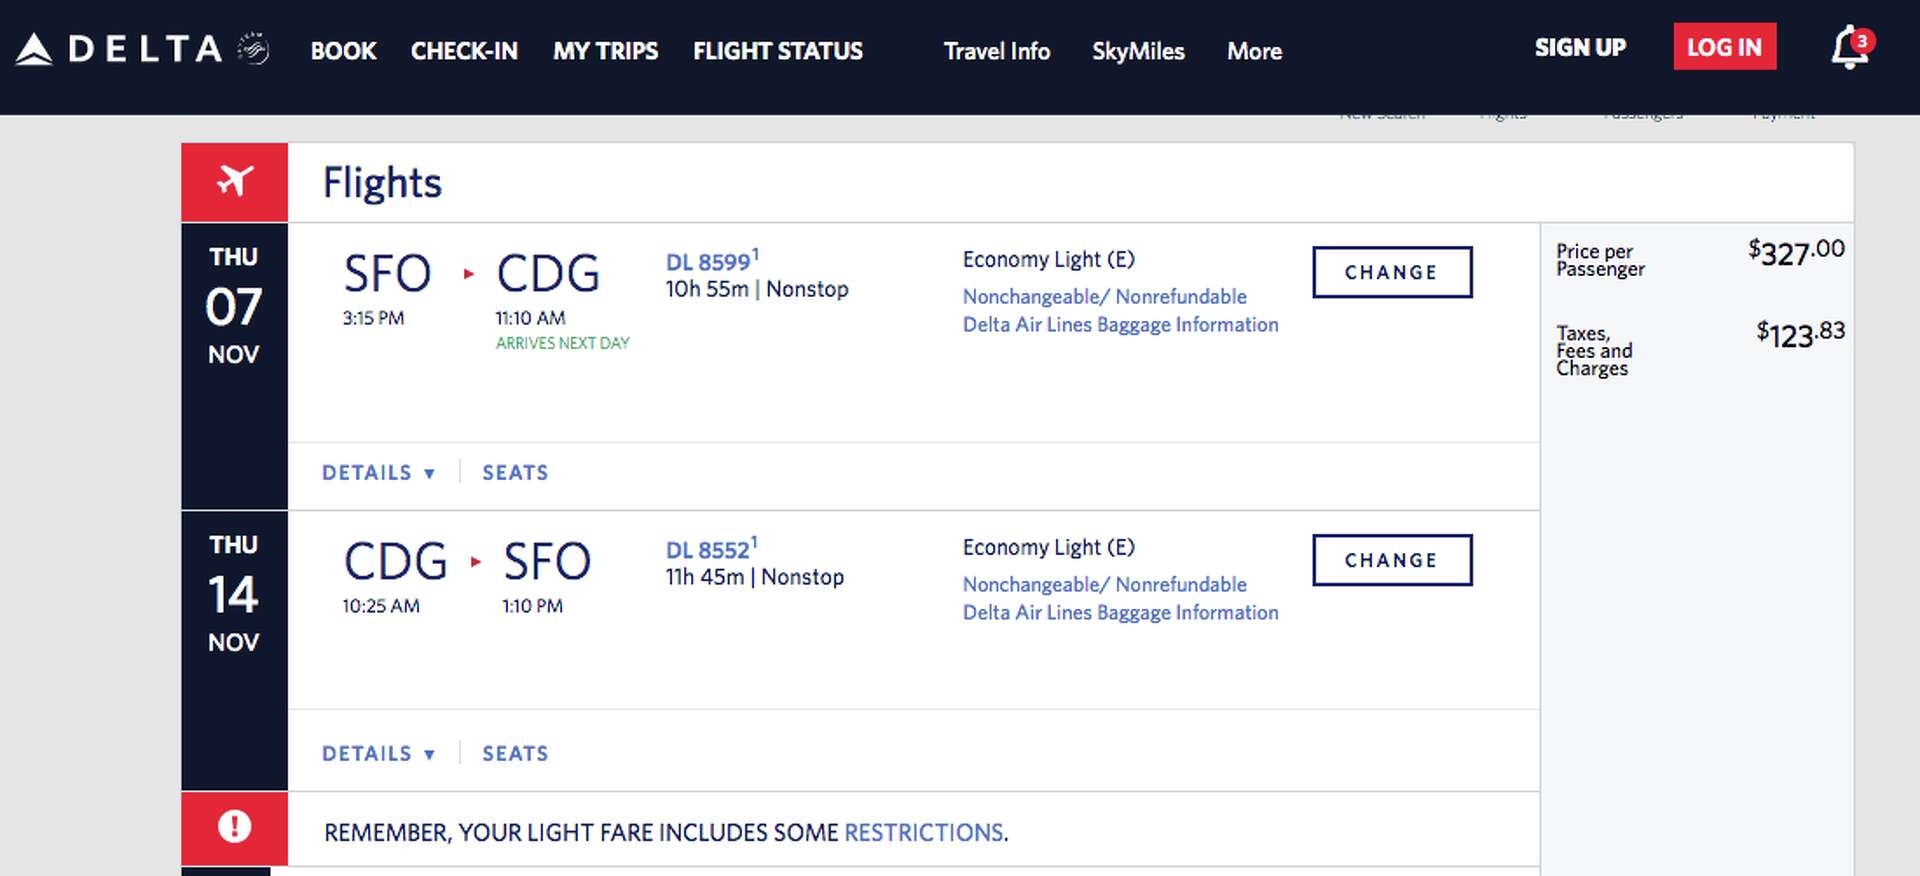Open the RESTRICTIONS link
The image size is (1920, 876).
tap(924, 832)
